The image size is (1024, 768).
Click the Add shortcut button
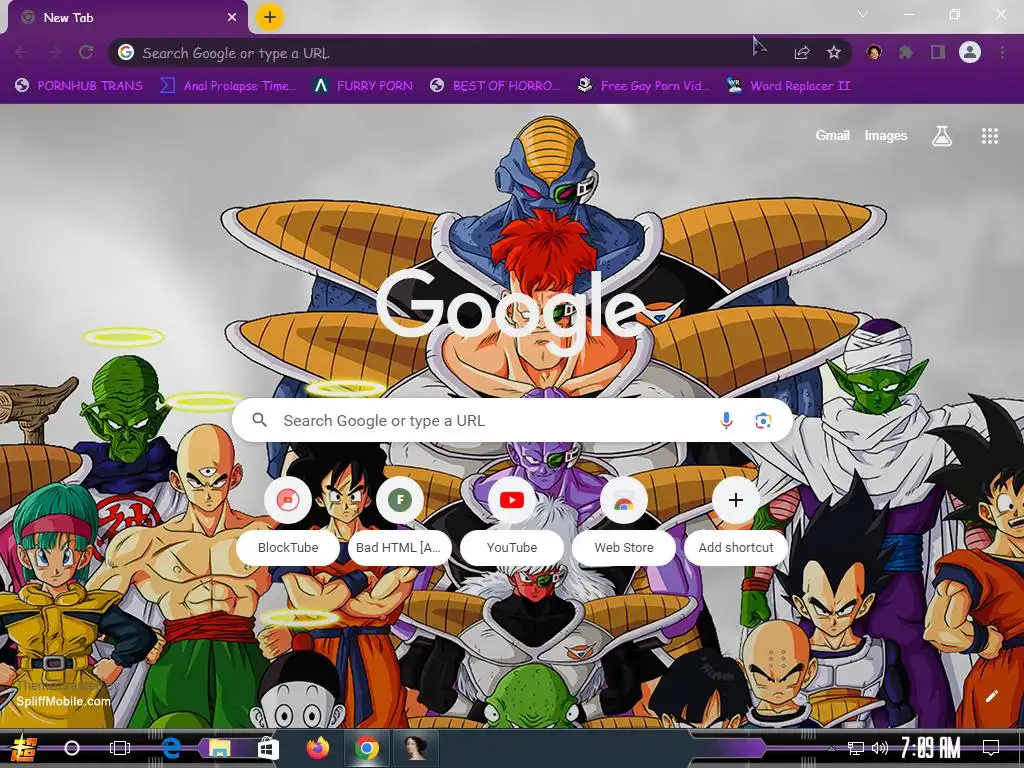[x=736, y=522]
